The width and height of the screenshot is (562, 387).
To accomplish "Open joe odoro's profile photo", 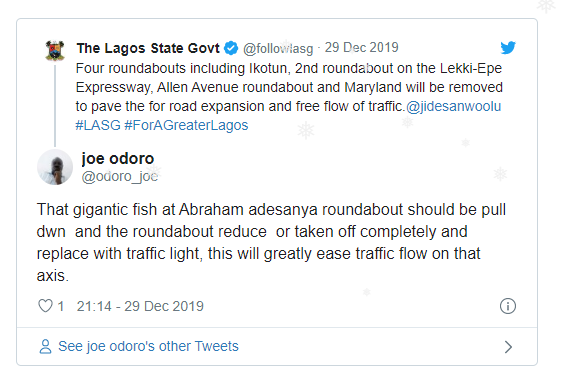I will pyautogui.click(x=55, y=167).
